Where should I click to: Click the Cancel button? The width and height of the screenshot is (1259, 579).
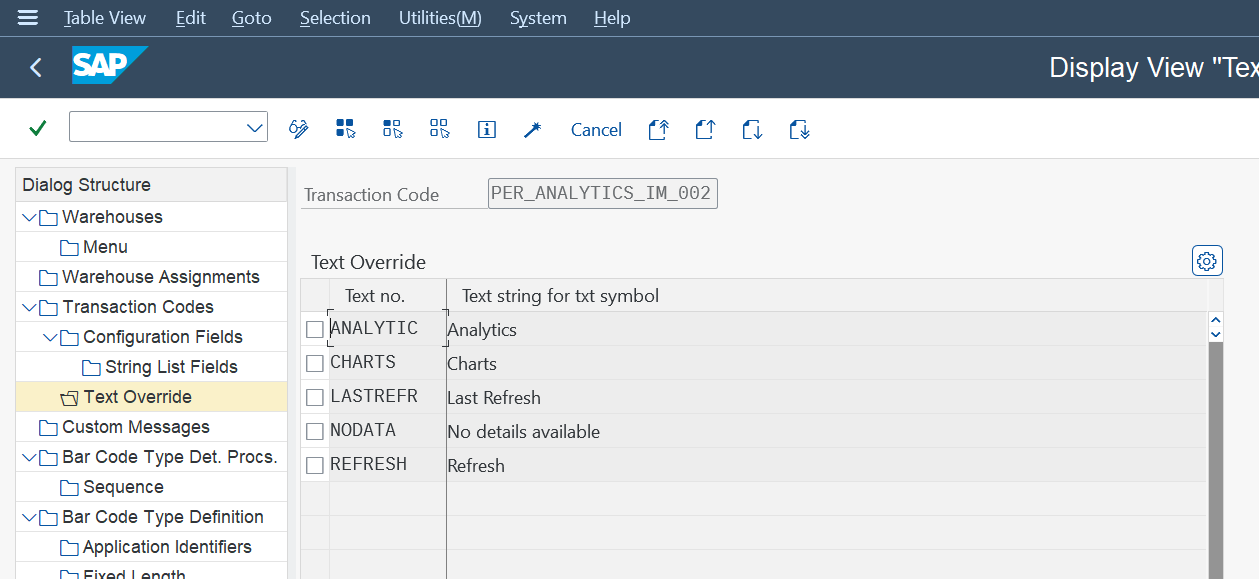pos(596,130)
